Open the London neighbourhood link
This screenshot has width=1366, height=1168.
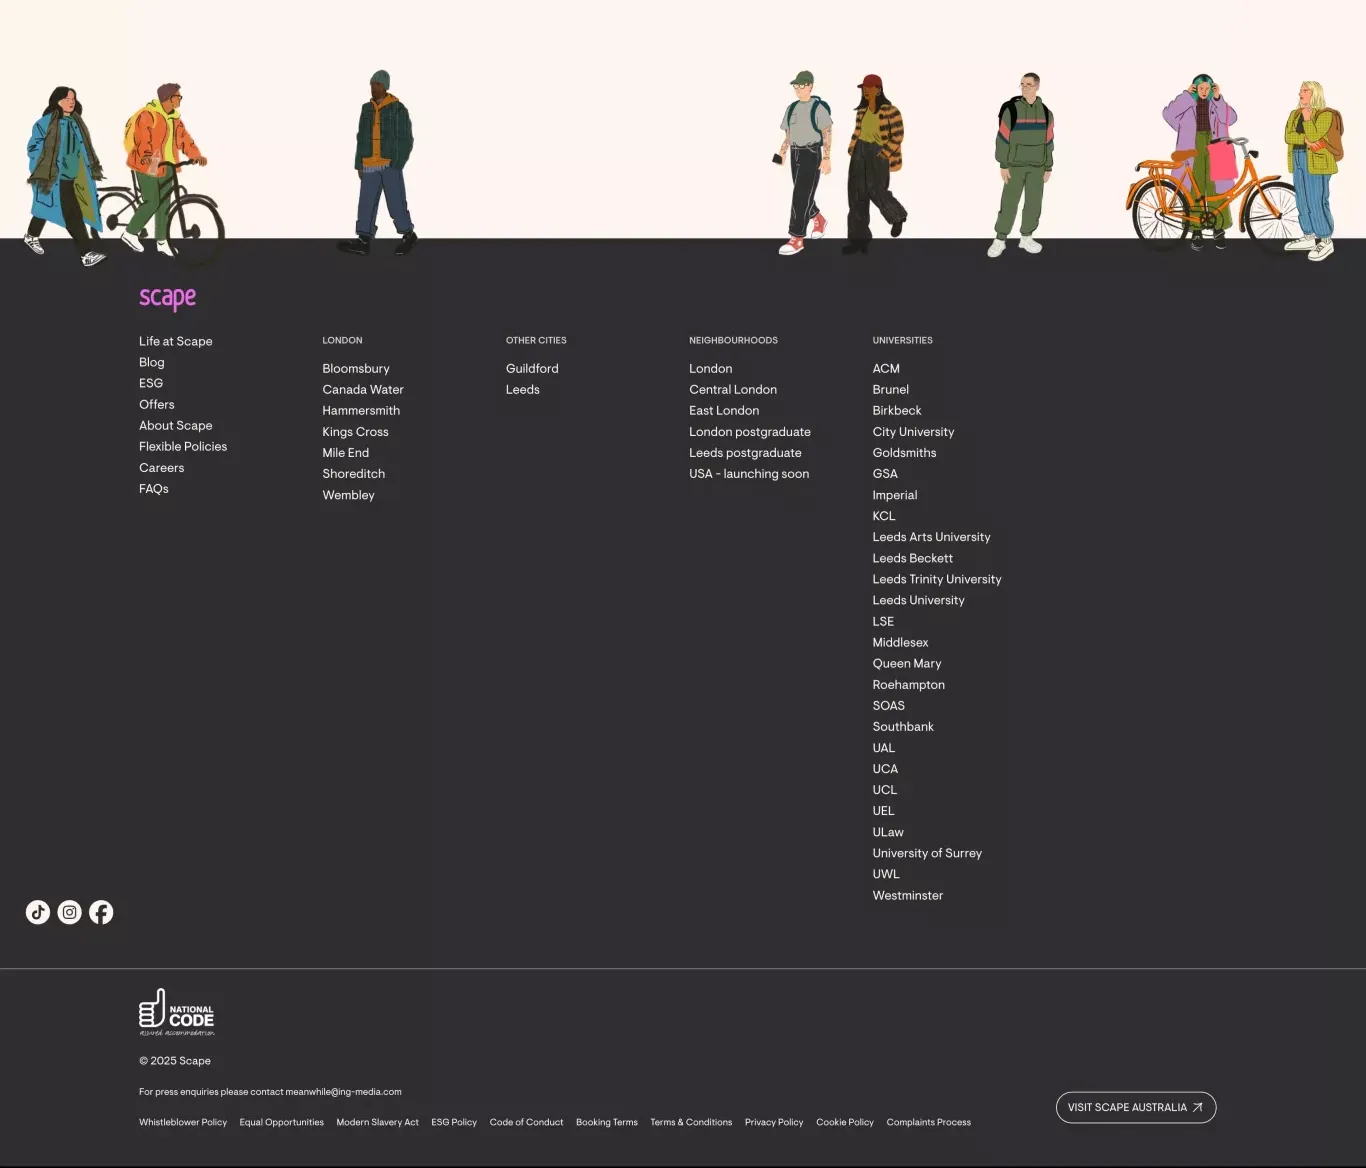point(711,368)
